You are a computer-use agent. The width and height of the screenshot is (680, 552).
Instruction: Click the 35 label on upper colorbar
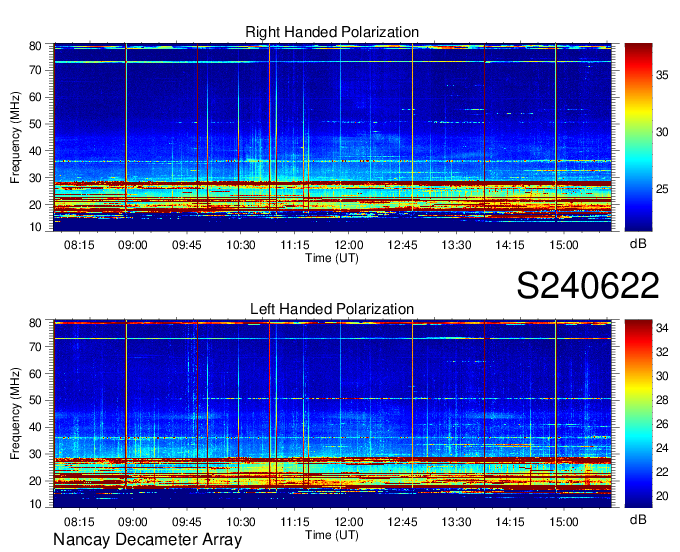tap(662, 75)
